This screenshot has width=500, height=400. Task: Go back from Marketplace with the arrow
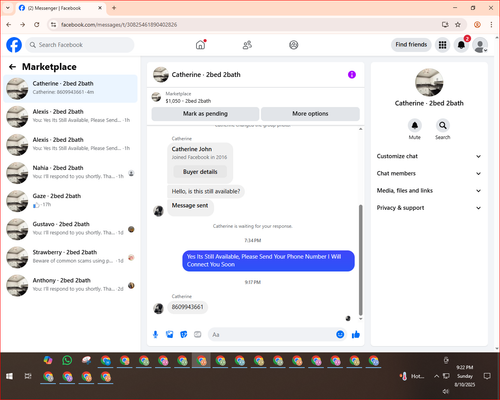tap(13, 67)
